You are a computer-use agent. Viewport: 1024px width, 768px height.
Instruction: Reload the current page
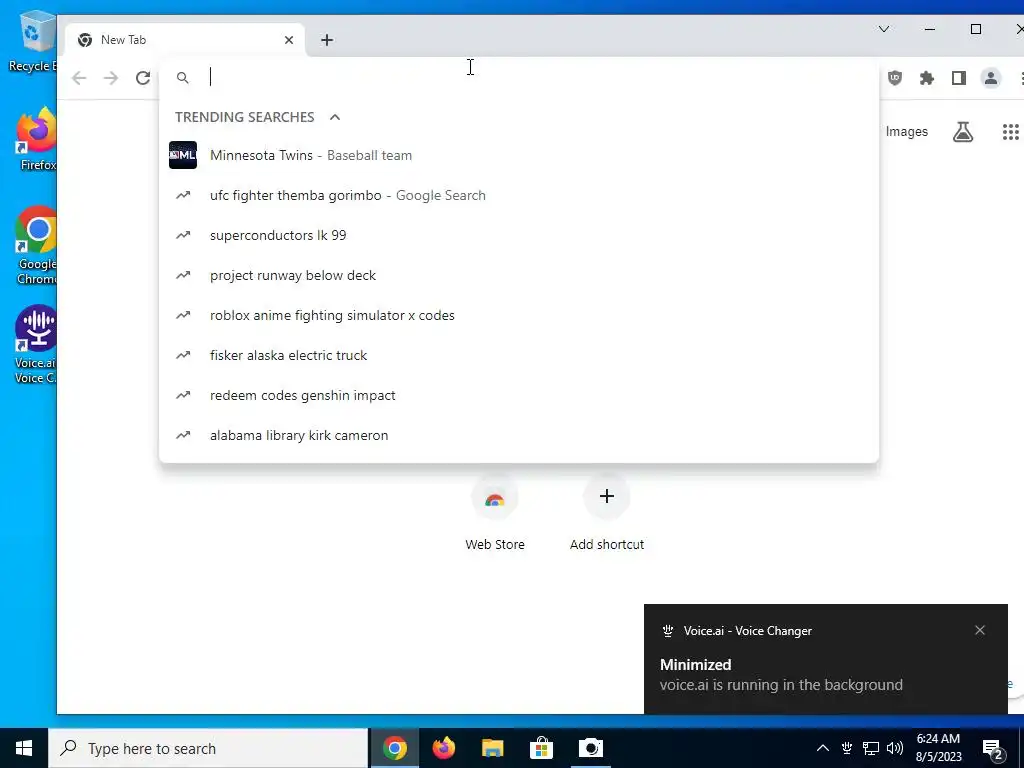click(143, 78)
